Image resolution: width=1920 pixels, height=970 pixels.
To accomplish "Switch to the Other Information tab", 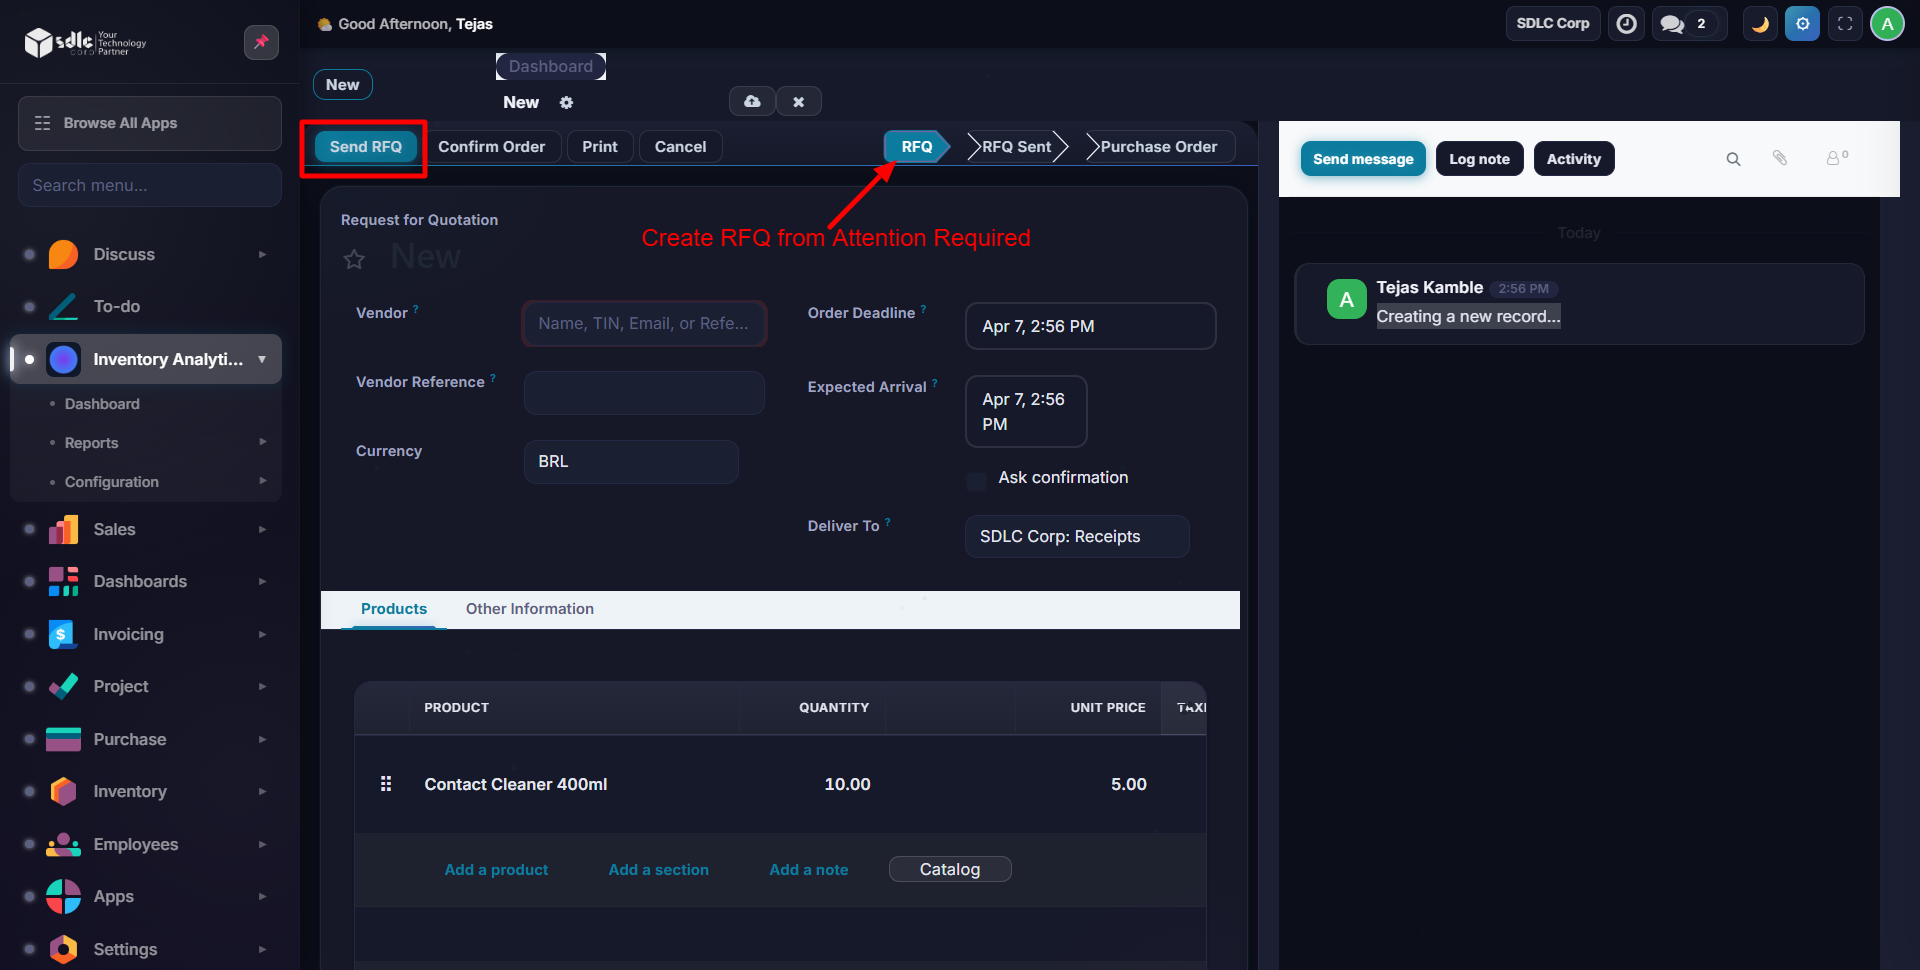I will [529, 609].
